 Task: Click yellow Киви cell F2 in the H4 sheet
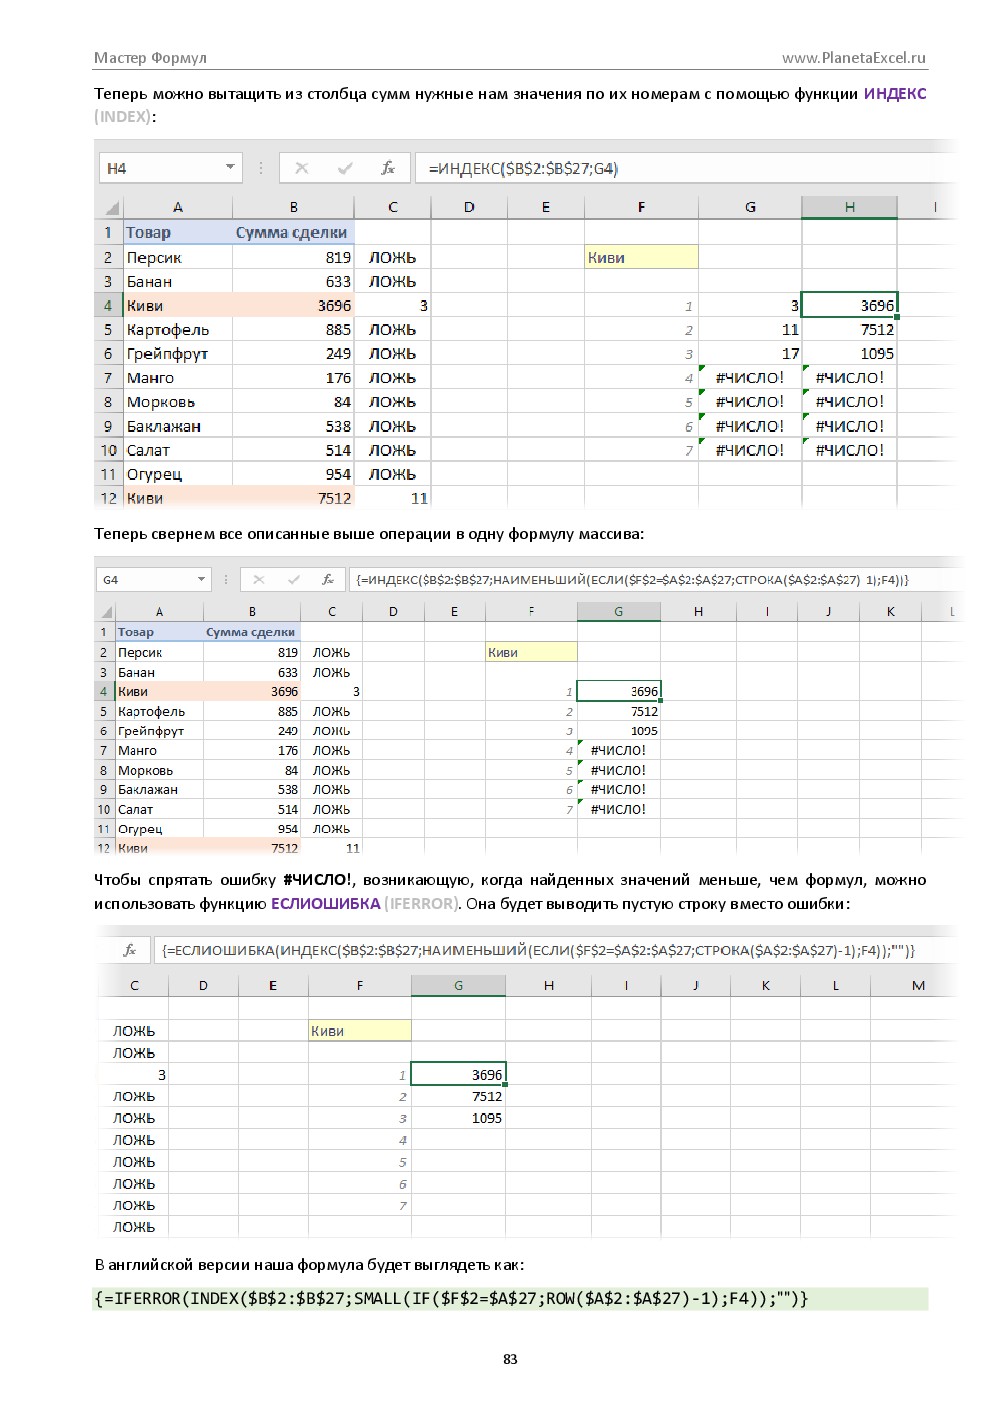tap(641, 257)
